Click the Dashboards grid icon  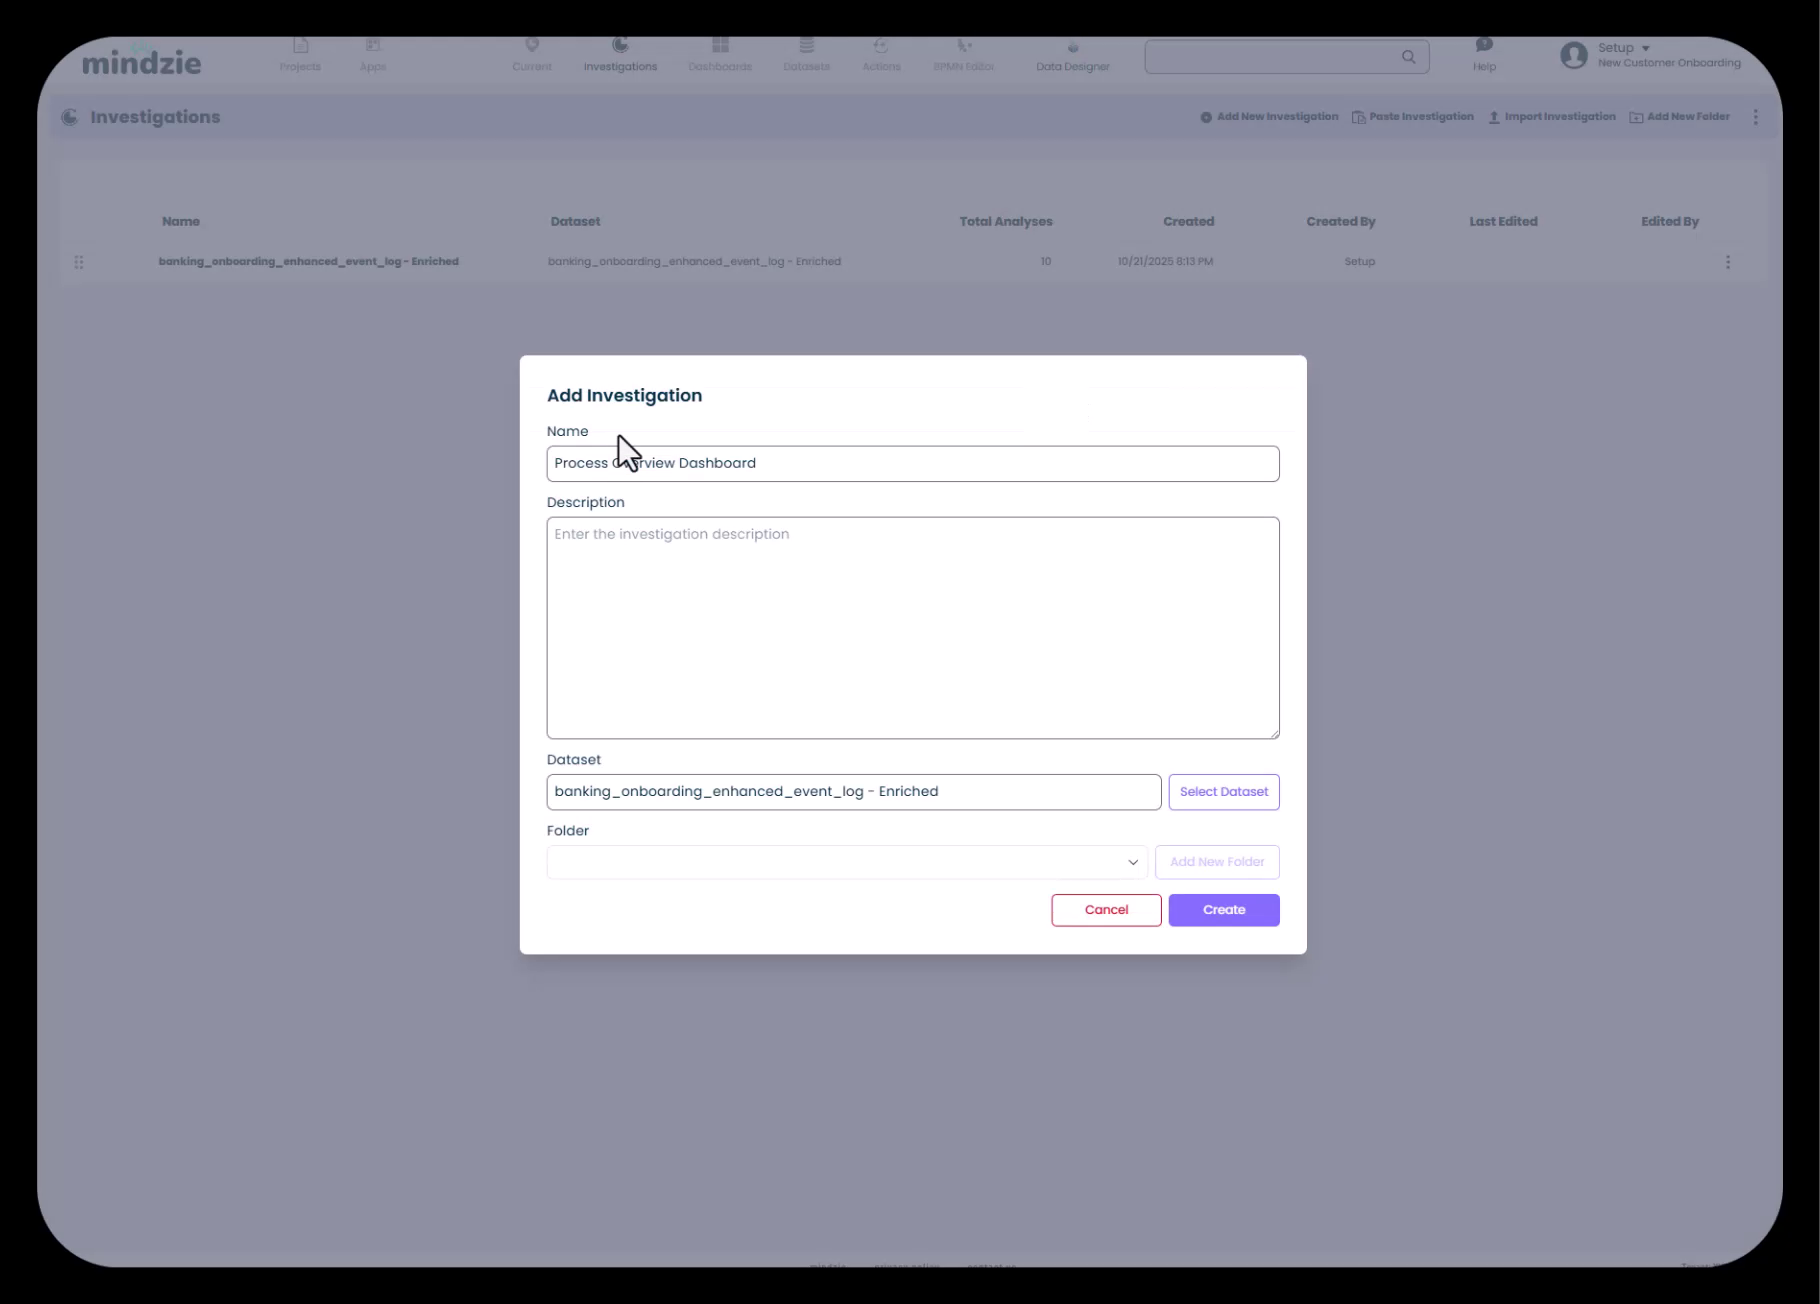pyautogui.click(x=720, y=46)
